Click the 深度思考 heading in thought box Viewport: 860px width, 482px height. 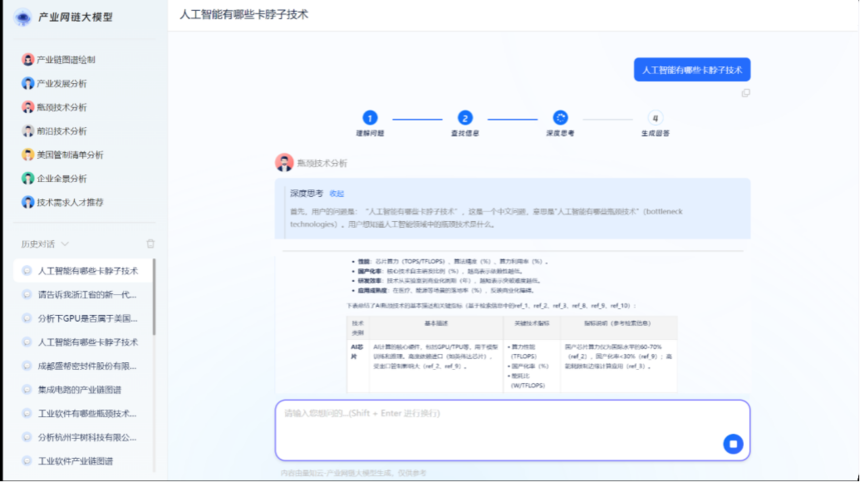click(x=307, y=193)
